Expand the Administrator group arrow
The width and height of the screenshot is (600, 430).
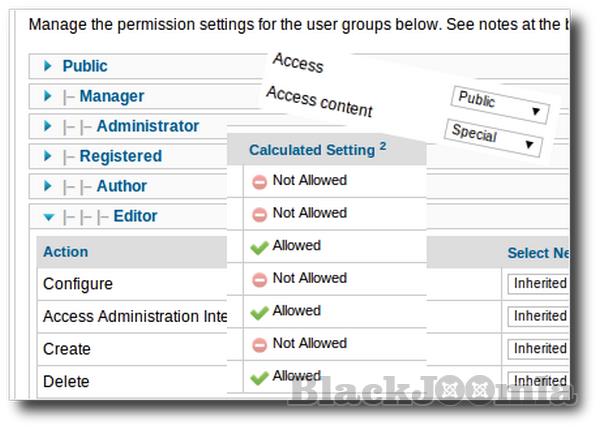point(47,126)
